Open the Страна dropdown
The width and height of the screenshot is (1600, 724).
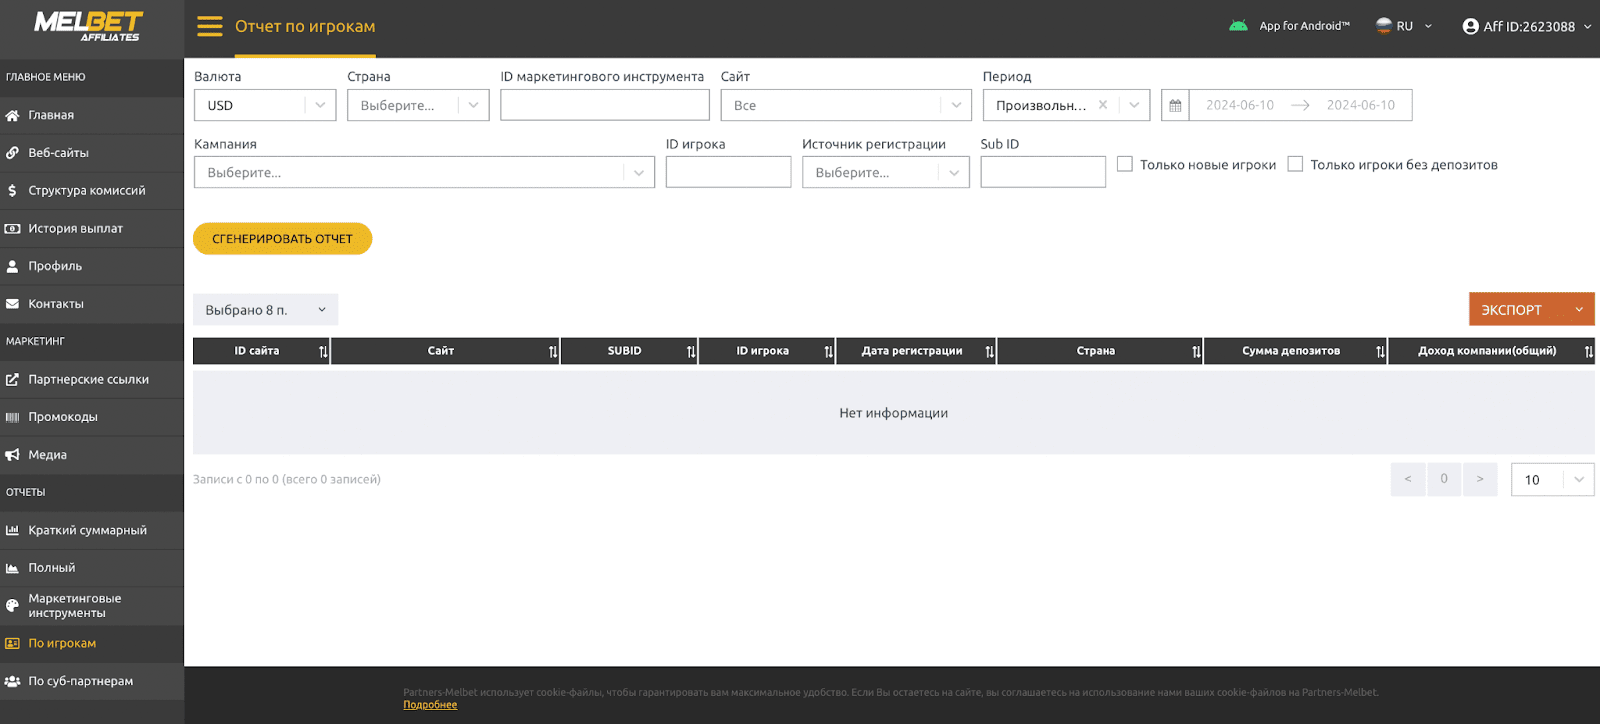tap(418, 105)
